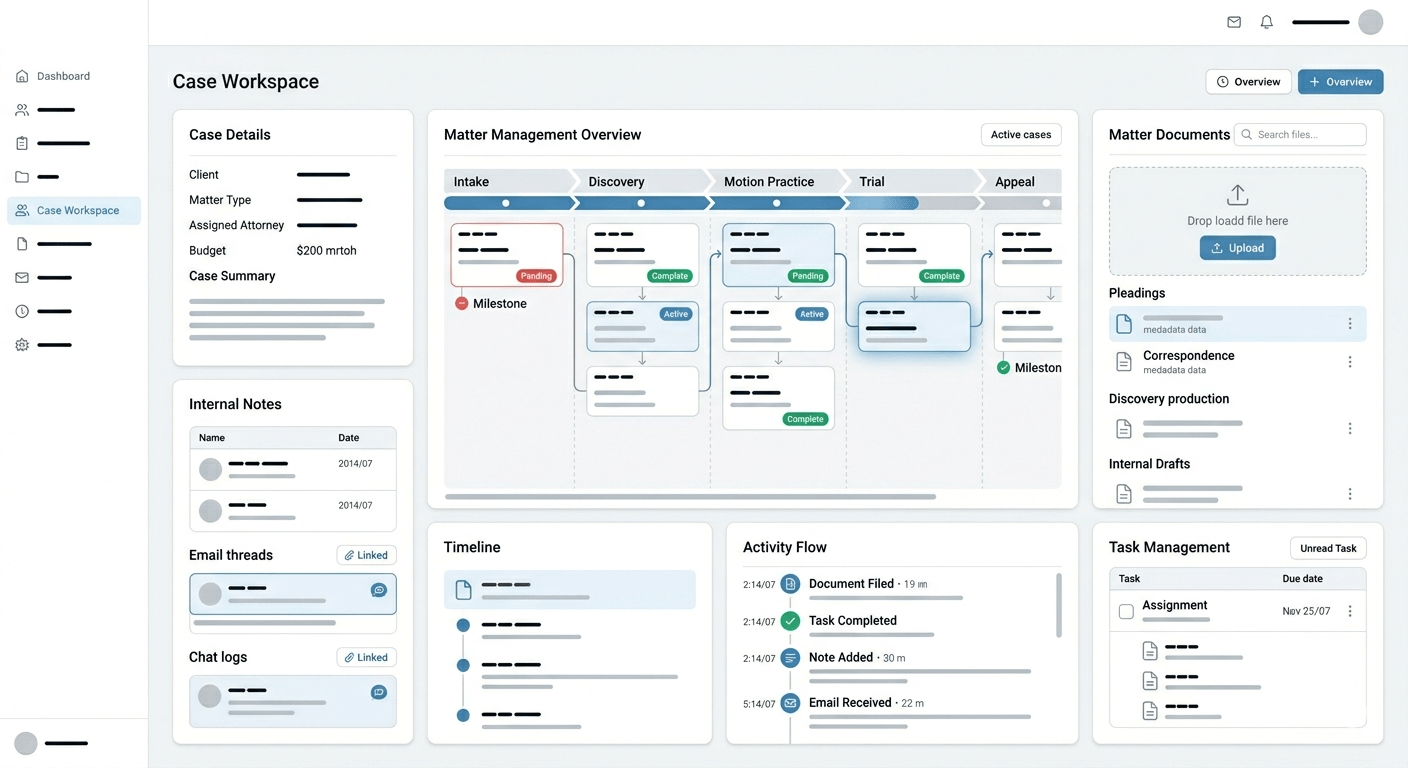Viewport: 1408px width, 768px height.
Task: Open options menu for Discovery production file
Action: (1350, 428)
